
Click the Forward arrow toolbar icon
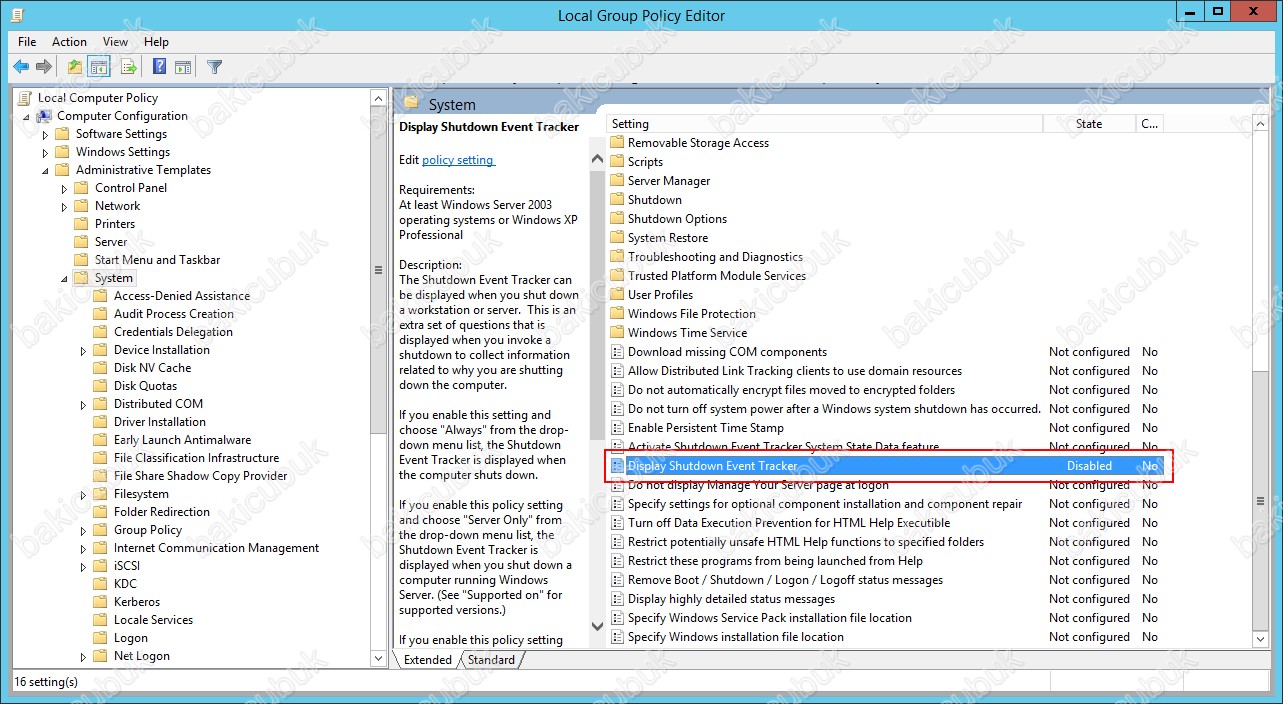coord(43,67)
